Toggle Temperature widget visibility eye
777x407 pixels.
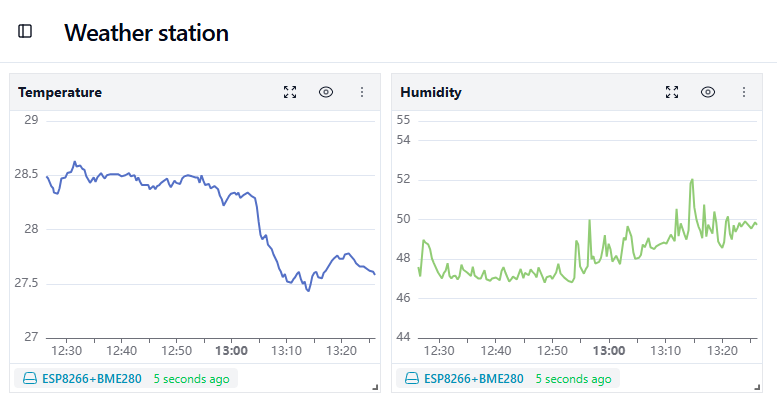[326, 92]
